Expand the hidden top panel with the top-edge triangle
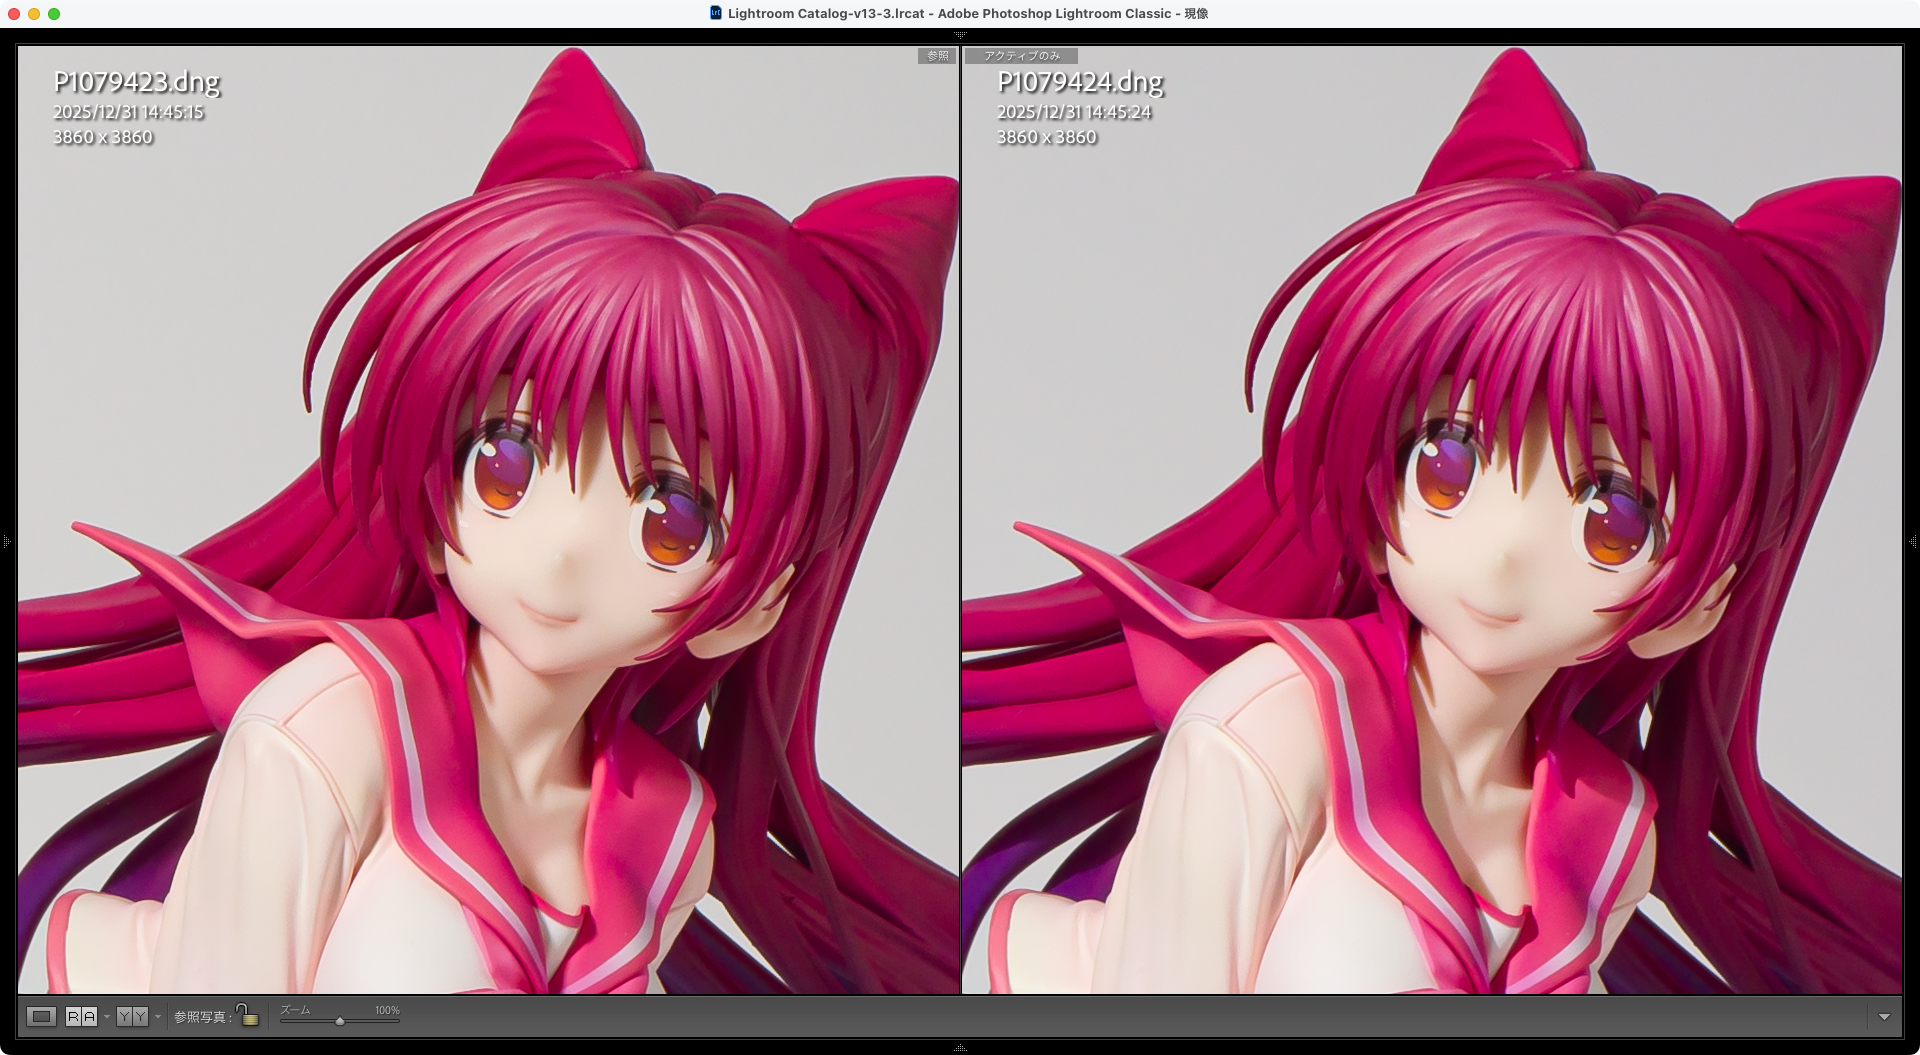 (x=960, y=35)
